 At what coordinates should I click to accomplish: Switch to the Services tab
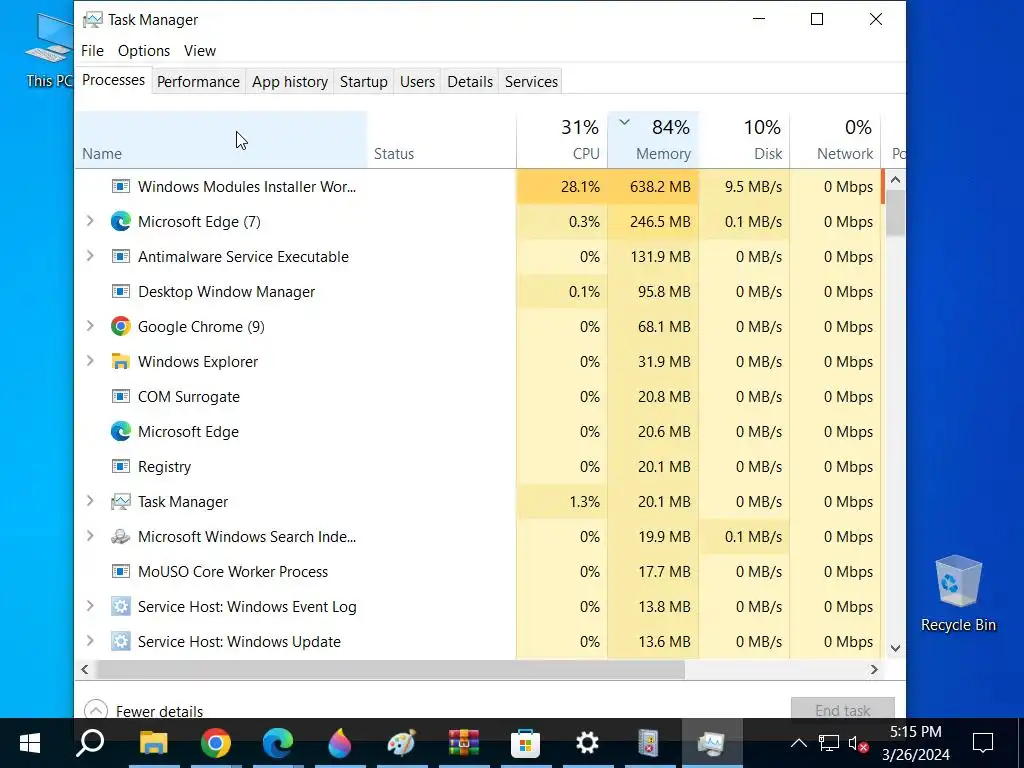(531, 82)
